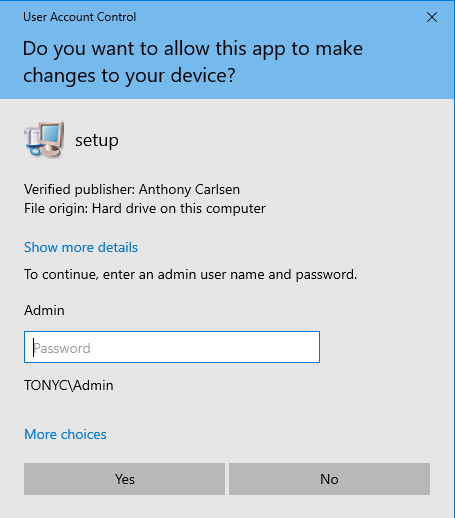
Task: Click the No button to deny
Action: (329, 479)
